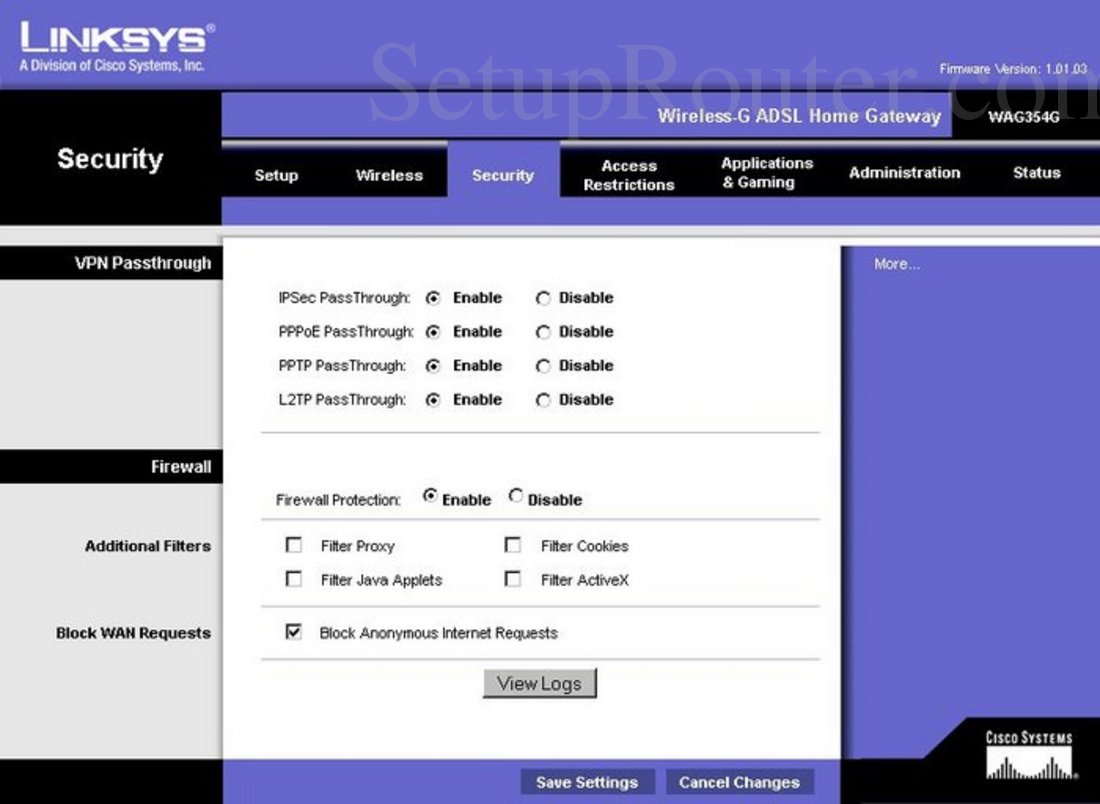Click the View Logs button
Image resolution: width=1100 pixels, height=804 pixels.
point(539,684)
